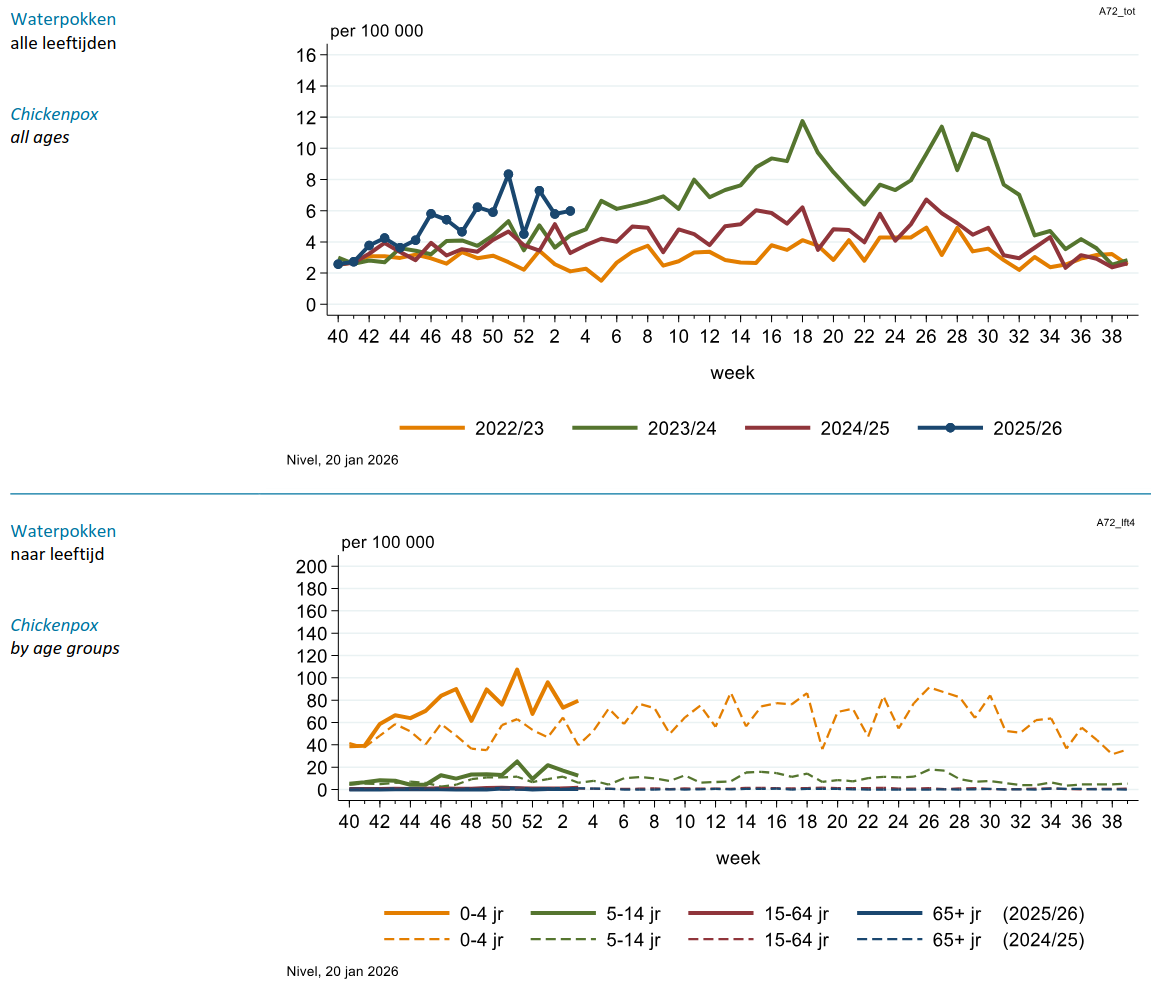Click the solid blue 65+ jr legend entry
1151x988 pixels.
pos(889,913)
